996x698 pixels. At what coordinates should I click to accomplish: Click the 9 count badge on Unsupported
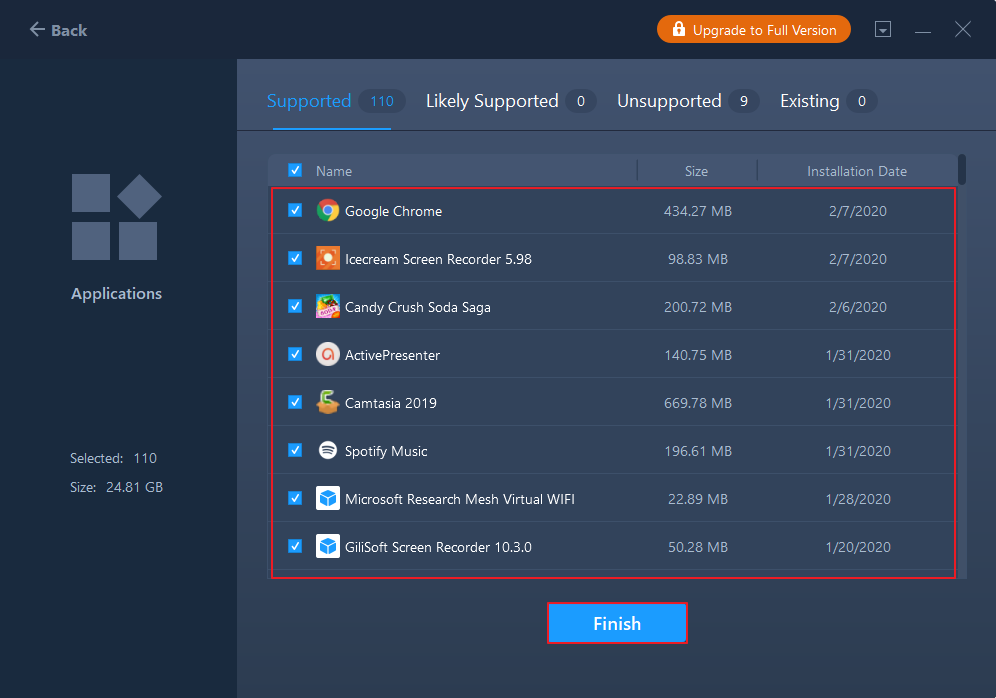[744, 101]
